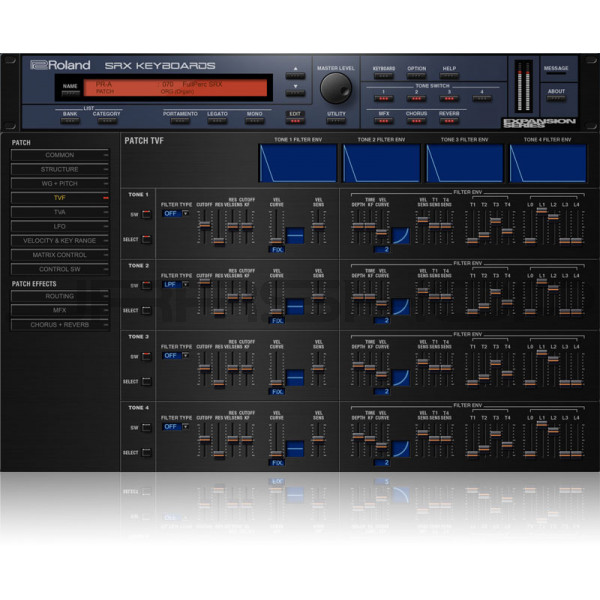This screenshot has height=600, width=600.
Task: Click the Tone 3 Filter Env graph
Action: tap(465, 163)
